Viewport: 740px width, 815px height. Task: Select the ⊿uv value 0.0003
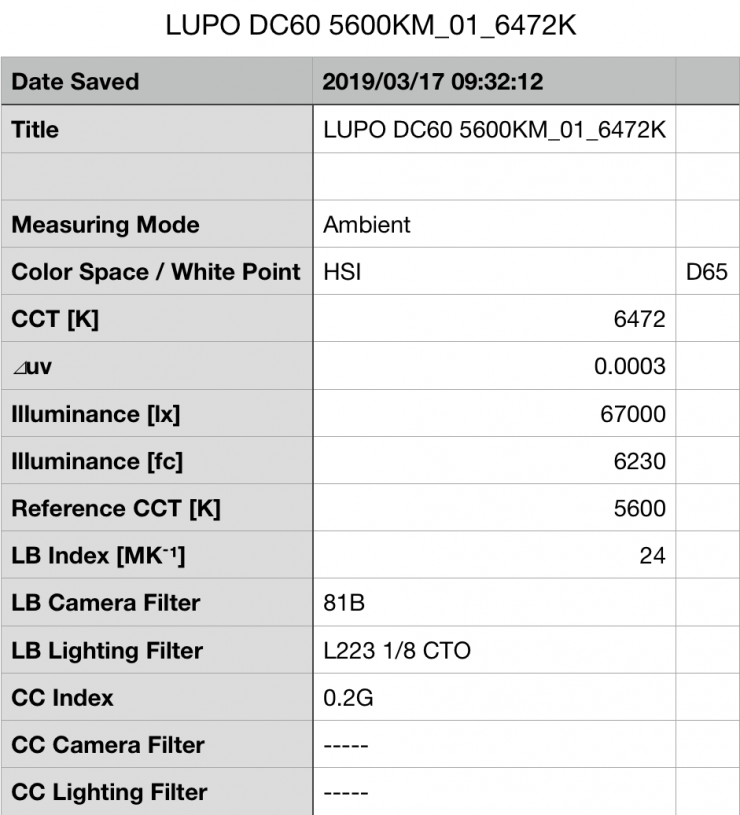pyautogui.click(x=630, y=367)
